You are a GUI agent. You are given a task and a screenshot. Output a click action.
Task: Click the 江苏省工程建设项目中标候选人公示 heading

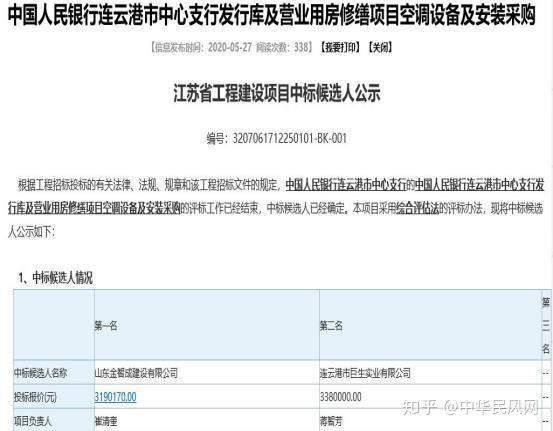(x=277, y=93)
